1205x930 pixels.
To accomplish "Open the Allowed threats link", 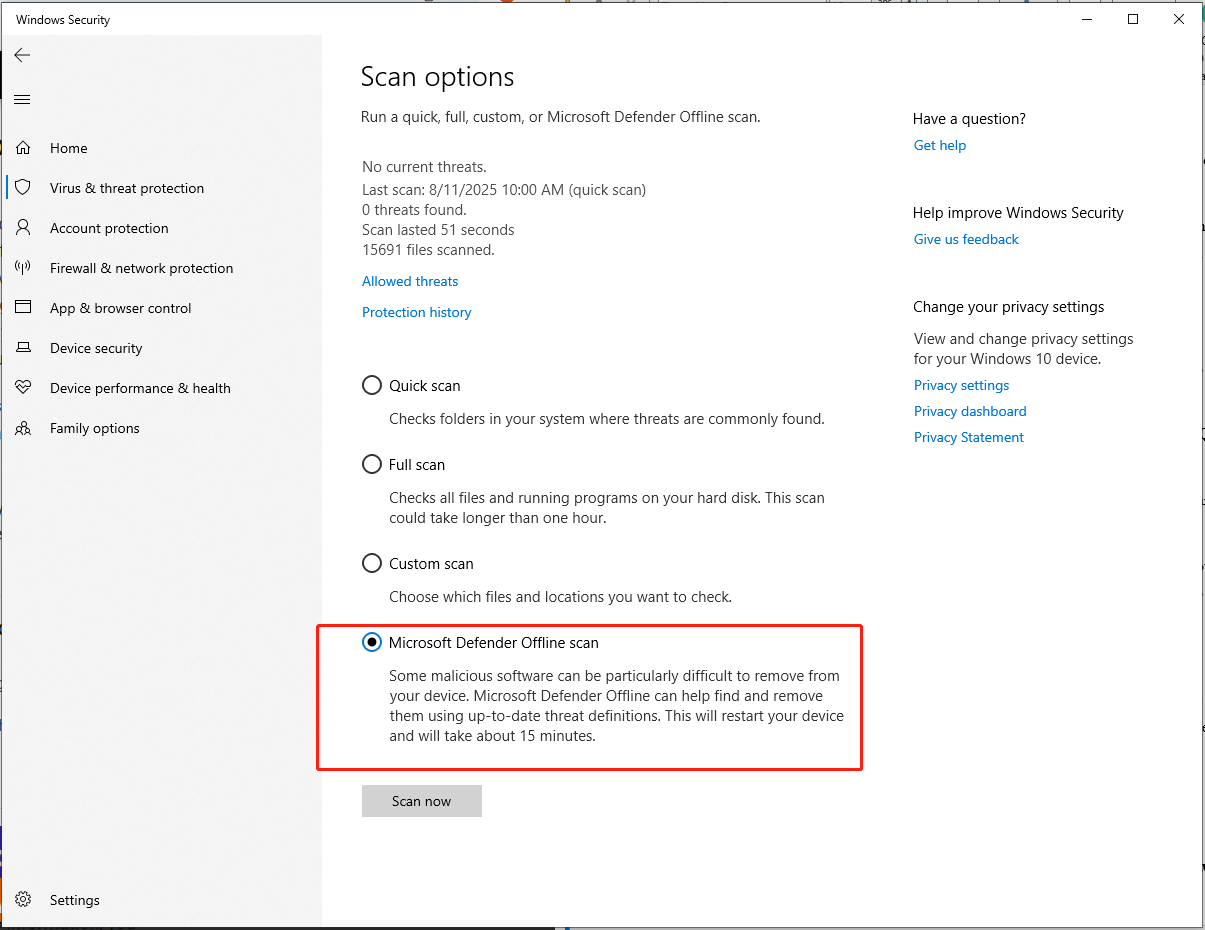I will (x=409, y=281).
